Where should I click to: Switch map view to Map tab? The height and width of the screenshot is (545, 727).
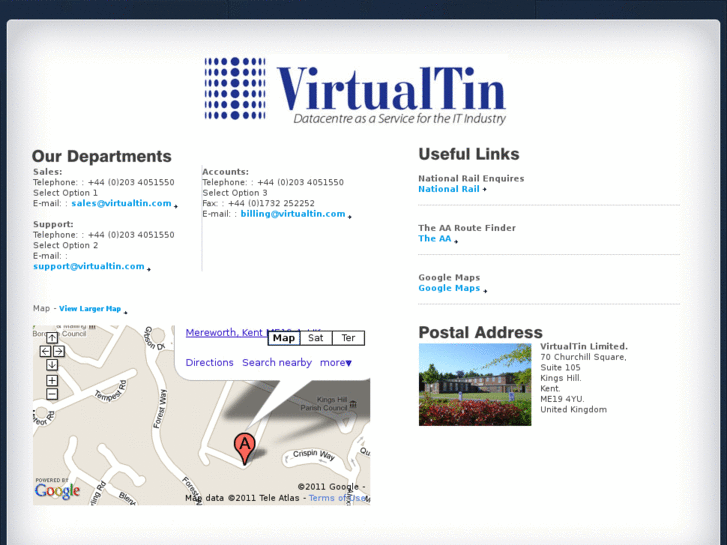click(x=284, y=338)
